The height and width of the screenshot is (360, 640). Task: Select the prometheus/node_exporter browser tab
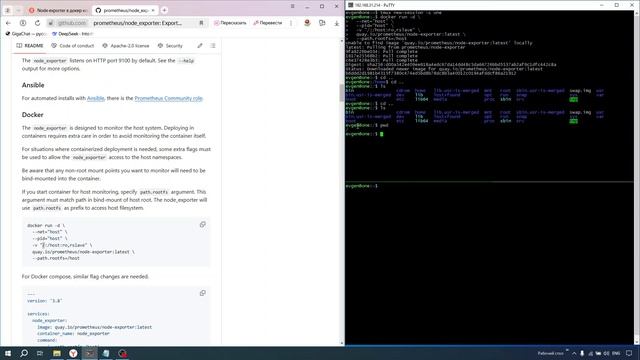point(124,10)
